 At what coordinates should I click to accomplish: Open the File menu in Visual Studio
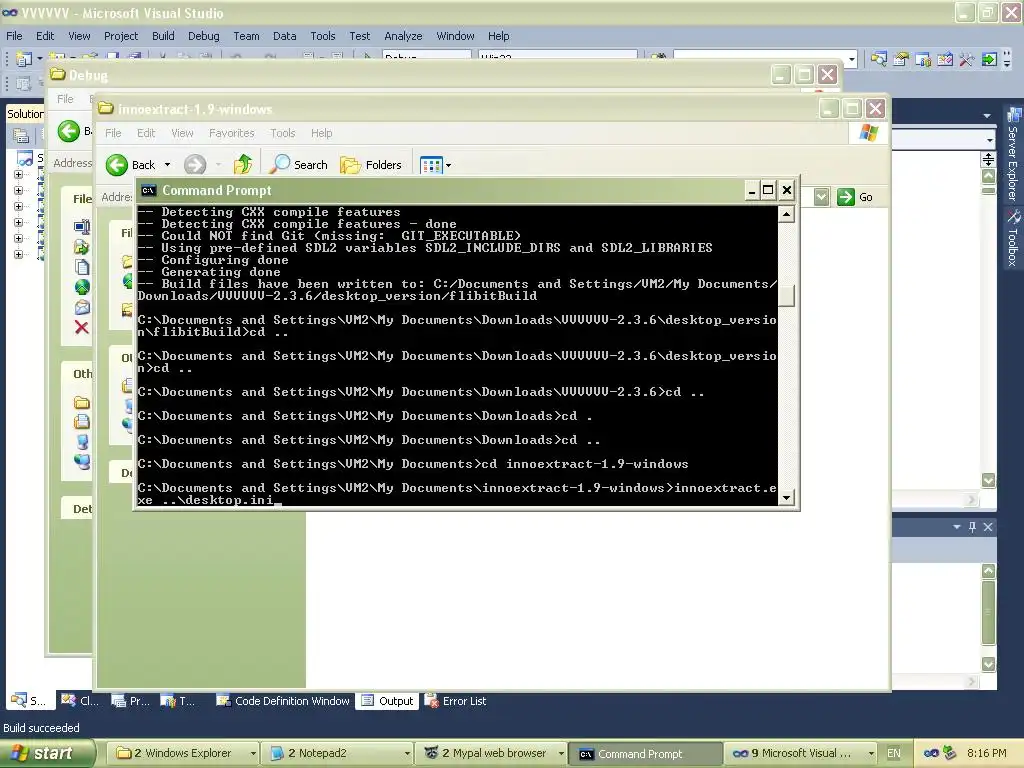14,36
